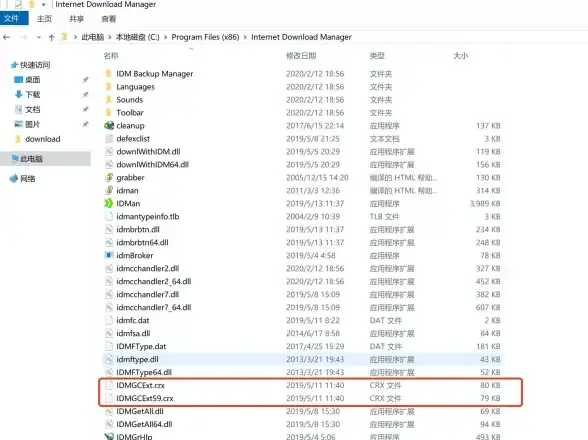588x440 pixels.
Task: Select the downlWithIDM.dll file icon
Action: 109,152
